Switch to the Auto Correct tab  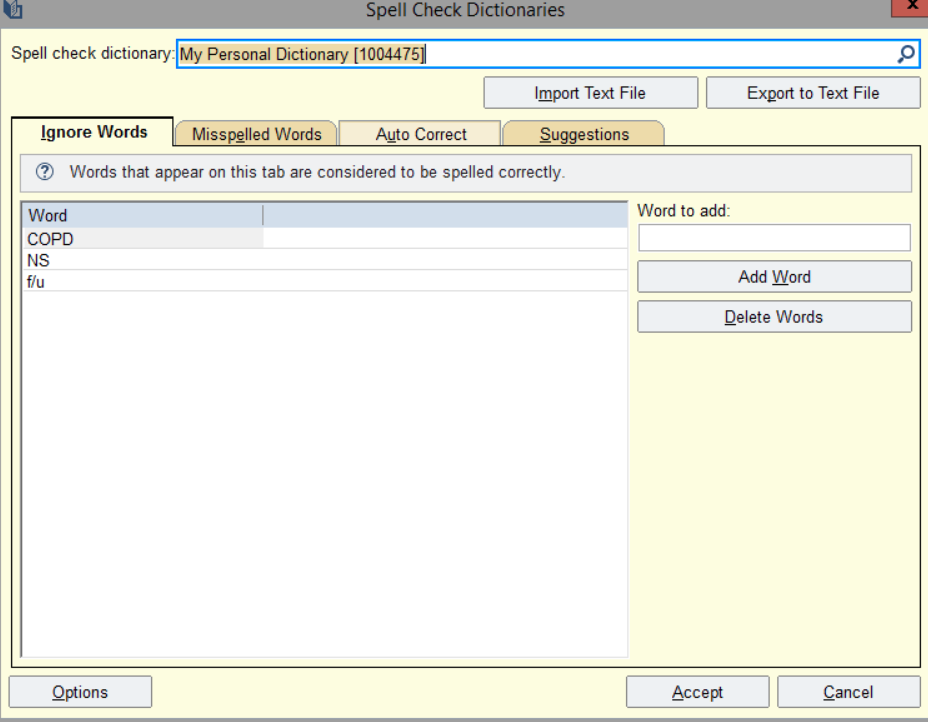421,134
